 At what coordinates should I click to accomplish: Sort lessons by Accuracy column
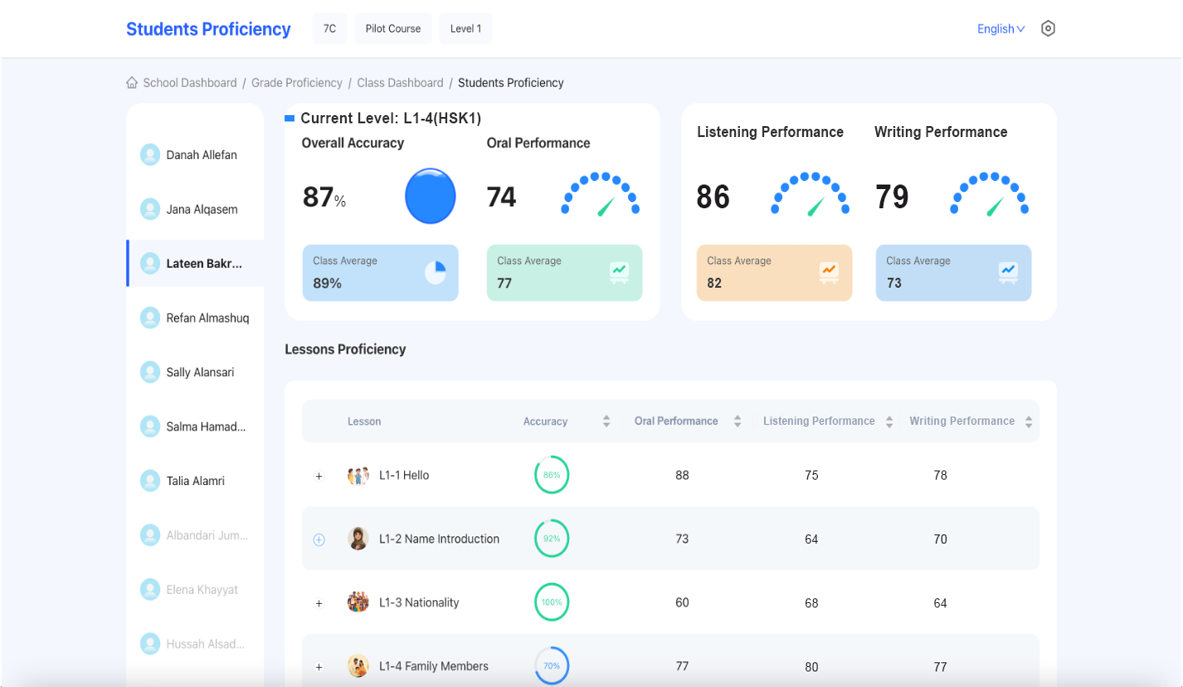(x=607, y=422)
